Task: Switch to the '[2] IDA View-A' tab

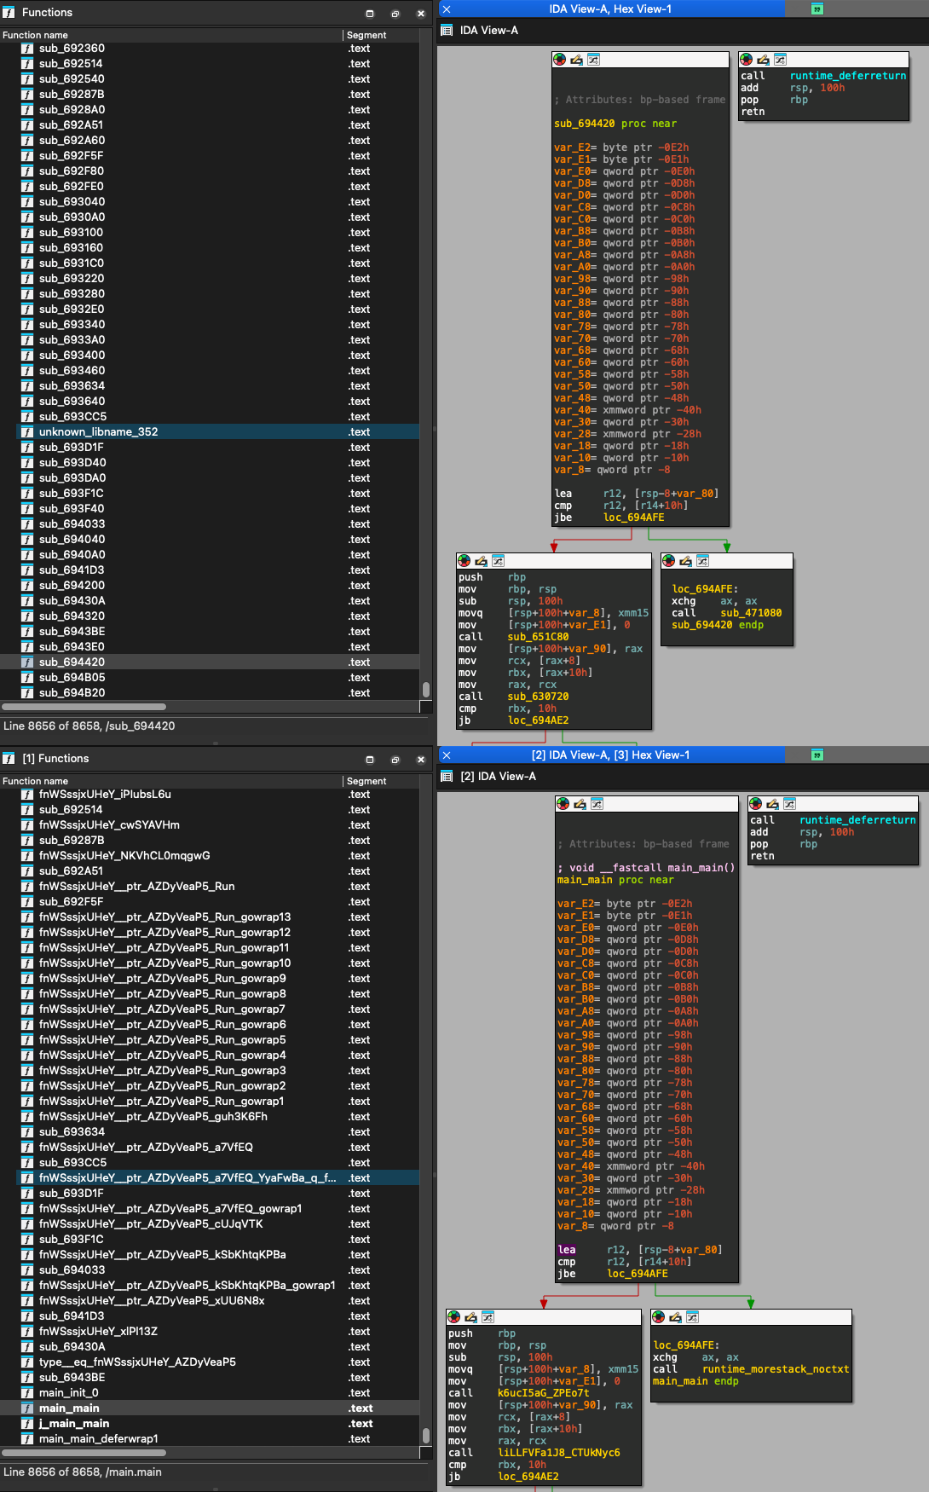Action: [x=497, y=776]
